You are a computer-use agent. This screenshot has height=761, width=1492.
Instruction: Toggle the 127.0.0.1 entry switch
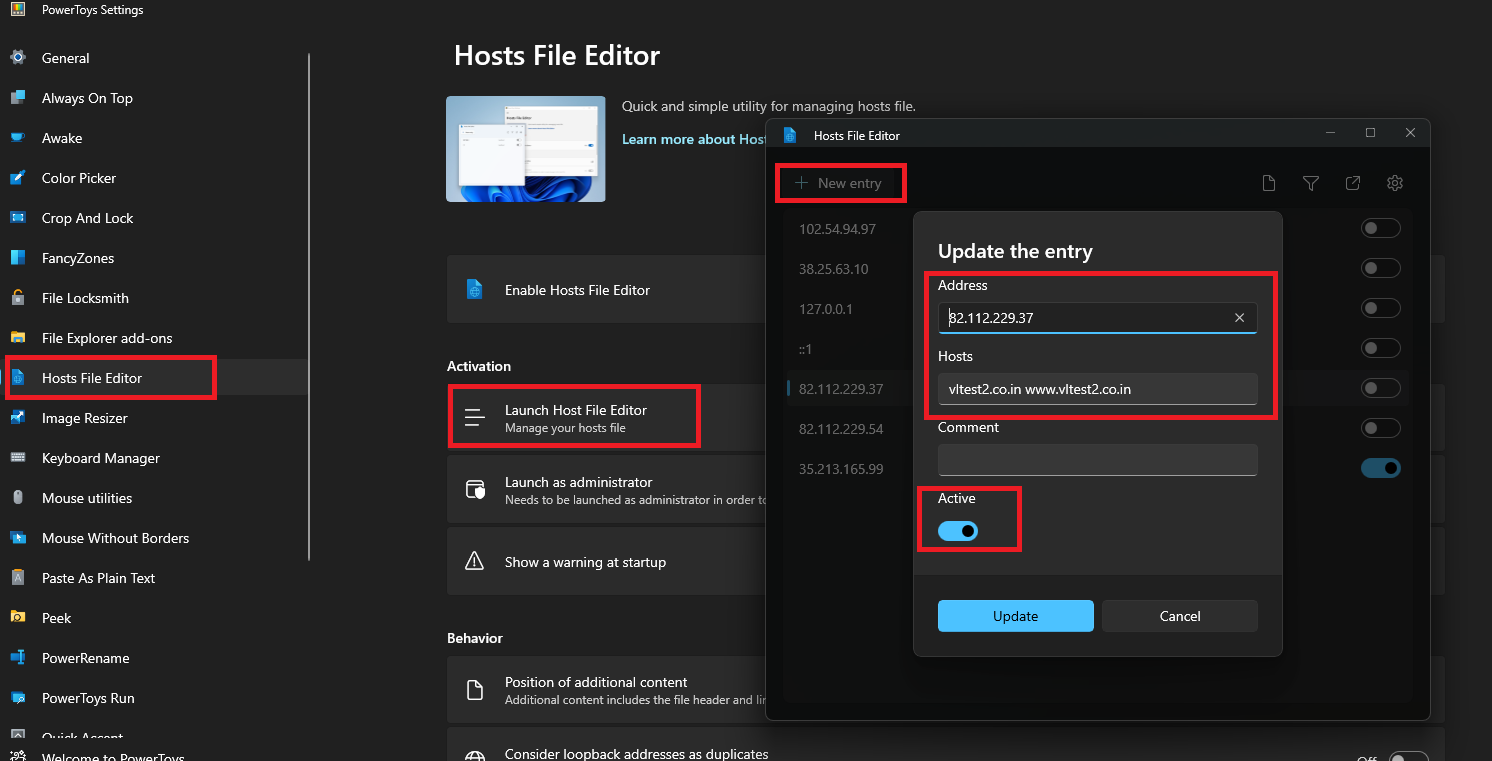[x=1380, y=309]
